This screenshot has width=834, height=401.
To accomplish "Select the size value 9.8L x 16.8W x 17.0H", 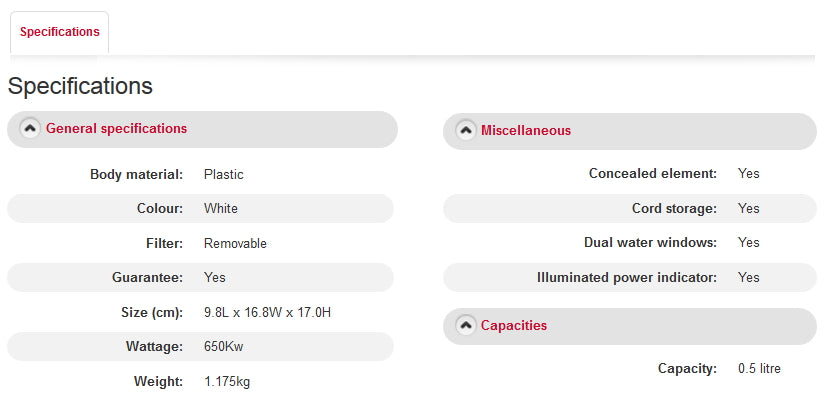I will point(267,313).
